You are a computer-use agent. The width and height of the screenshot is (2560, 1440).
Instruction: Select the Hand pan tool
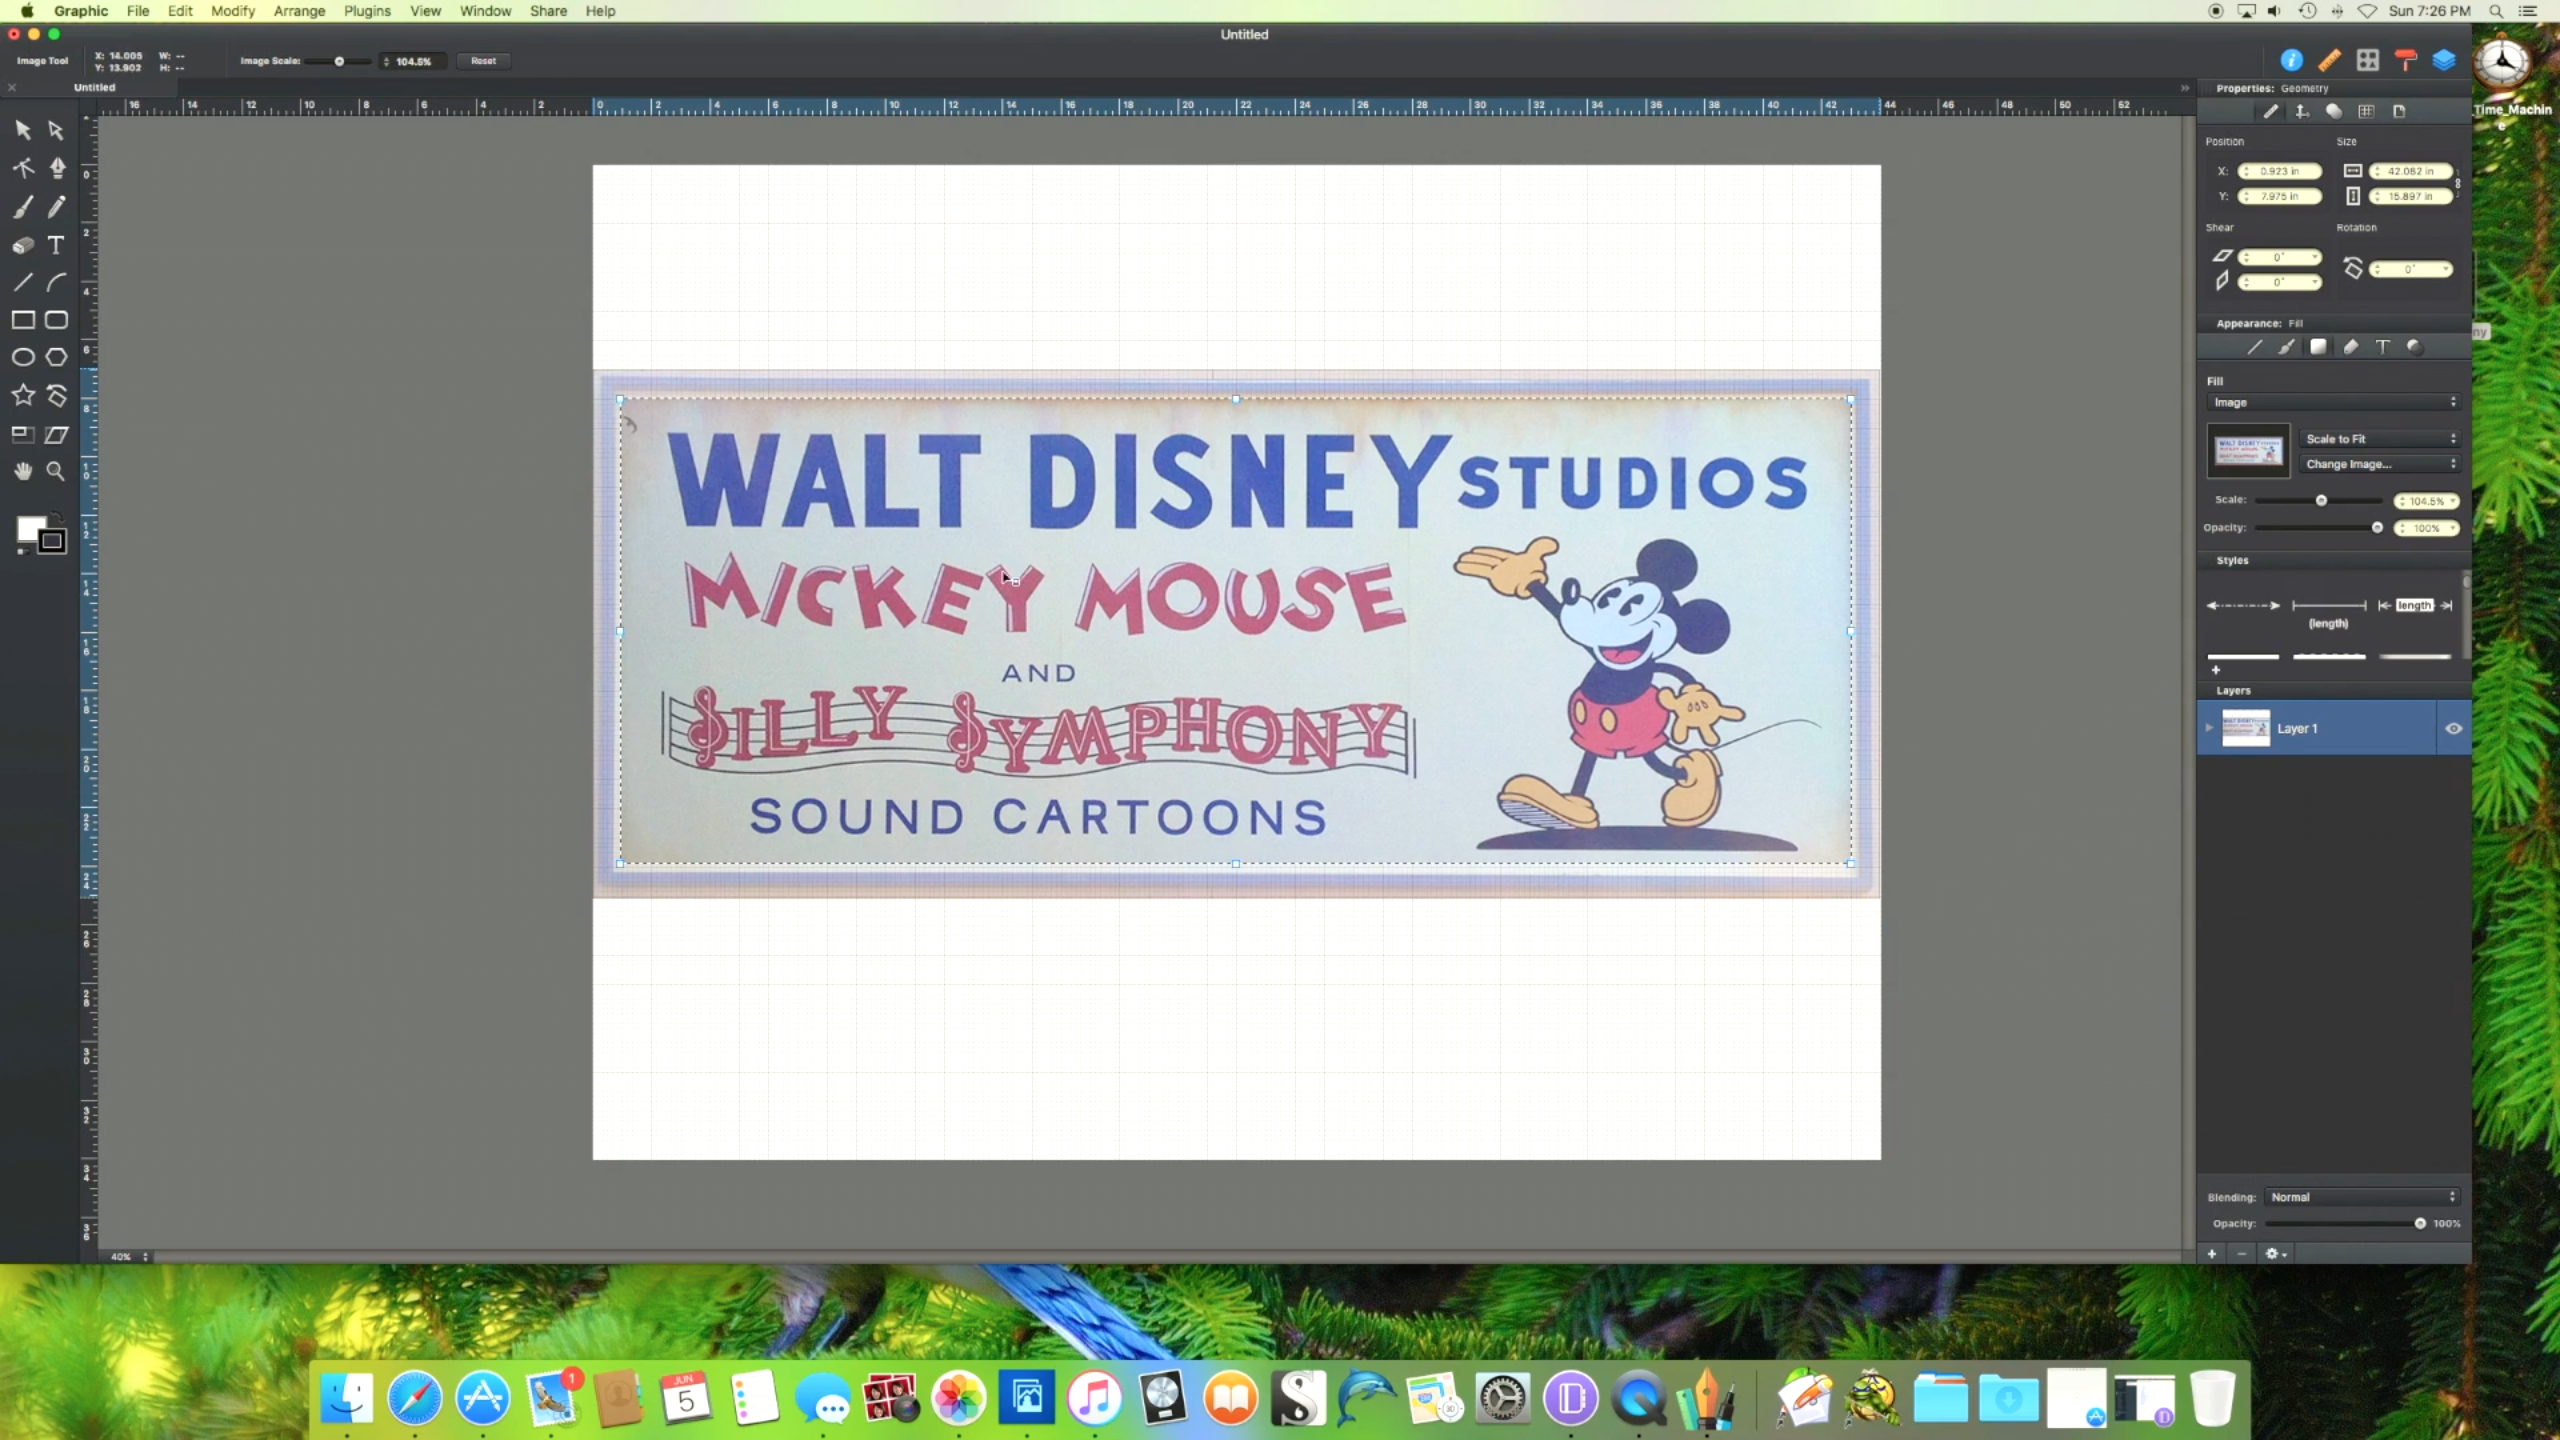(x=23, y=471)
